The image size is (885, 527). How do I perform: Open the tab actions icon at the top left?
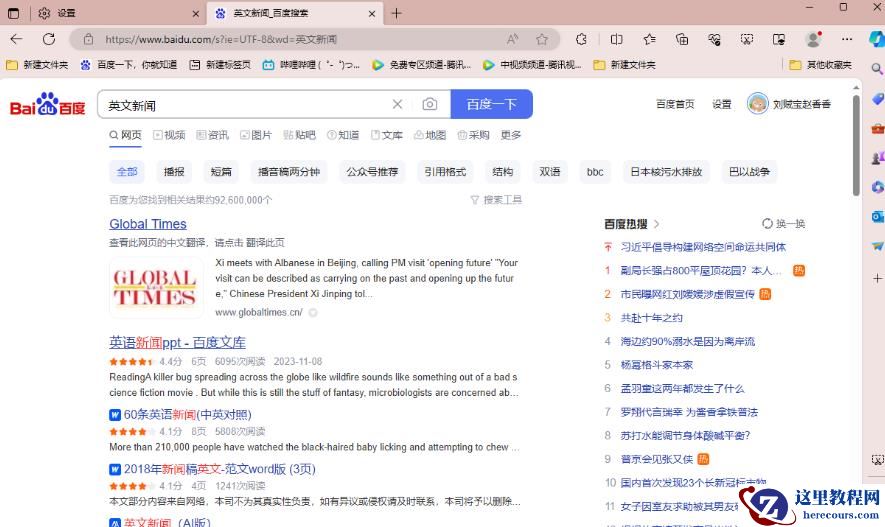[x=14, y=13]
